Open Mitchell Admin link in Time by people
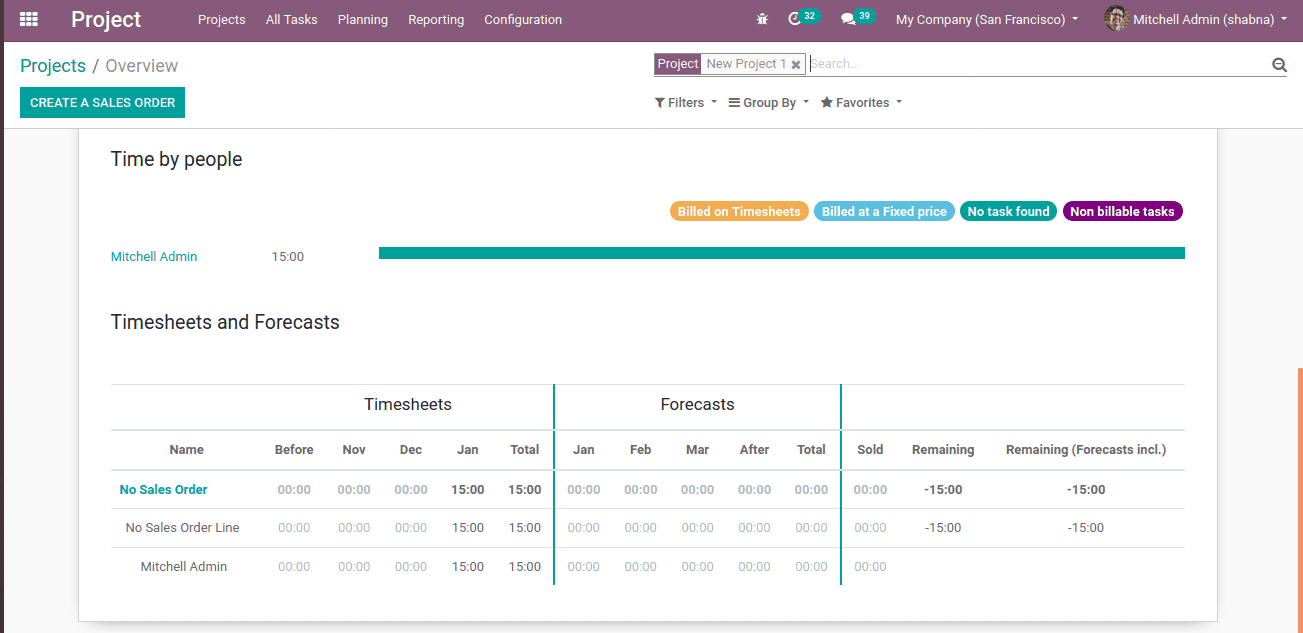Image resolution: width=1303 pixels, height=633 pixels. [x=154, y=256]
